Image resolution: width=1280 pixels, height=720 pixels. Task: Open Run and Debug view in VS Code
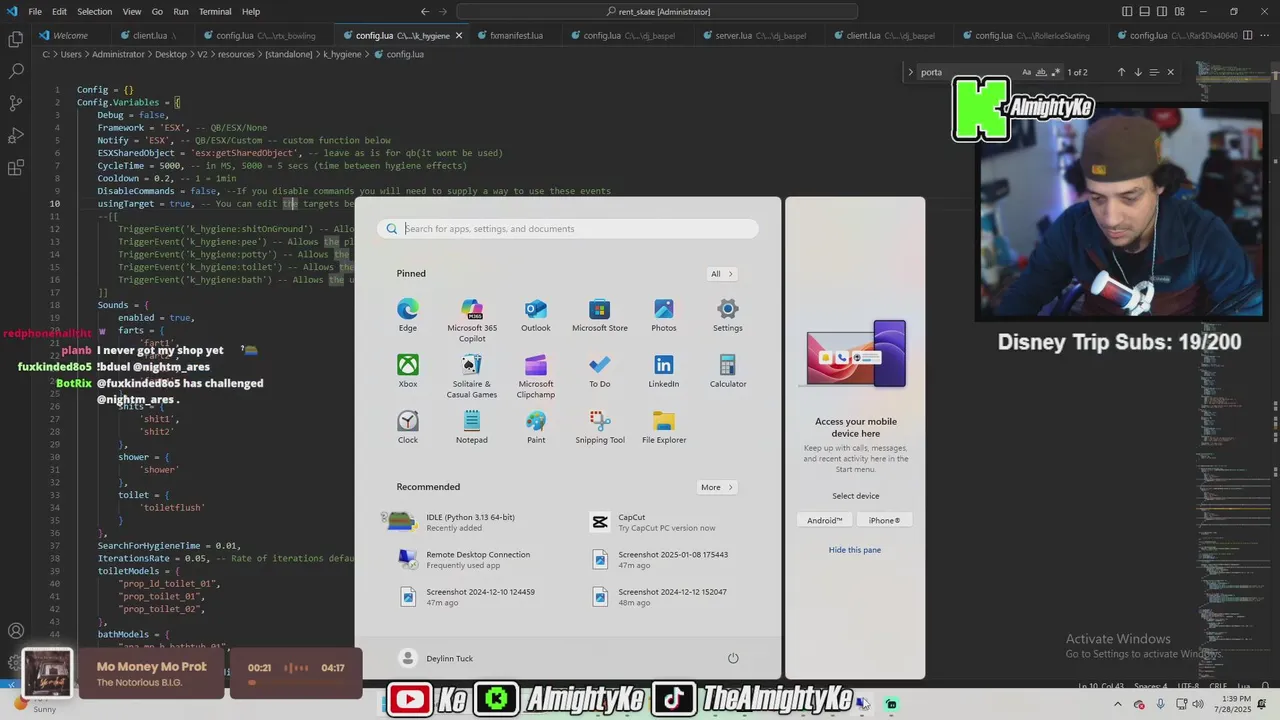coord(16,135)
